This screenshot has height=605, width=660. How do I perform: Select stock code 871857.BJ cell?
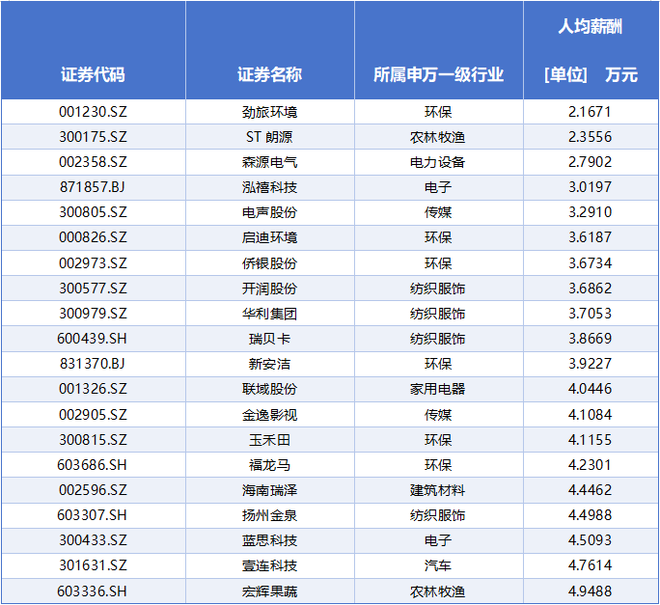pos(93,187)
